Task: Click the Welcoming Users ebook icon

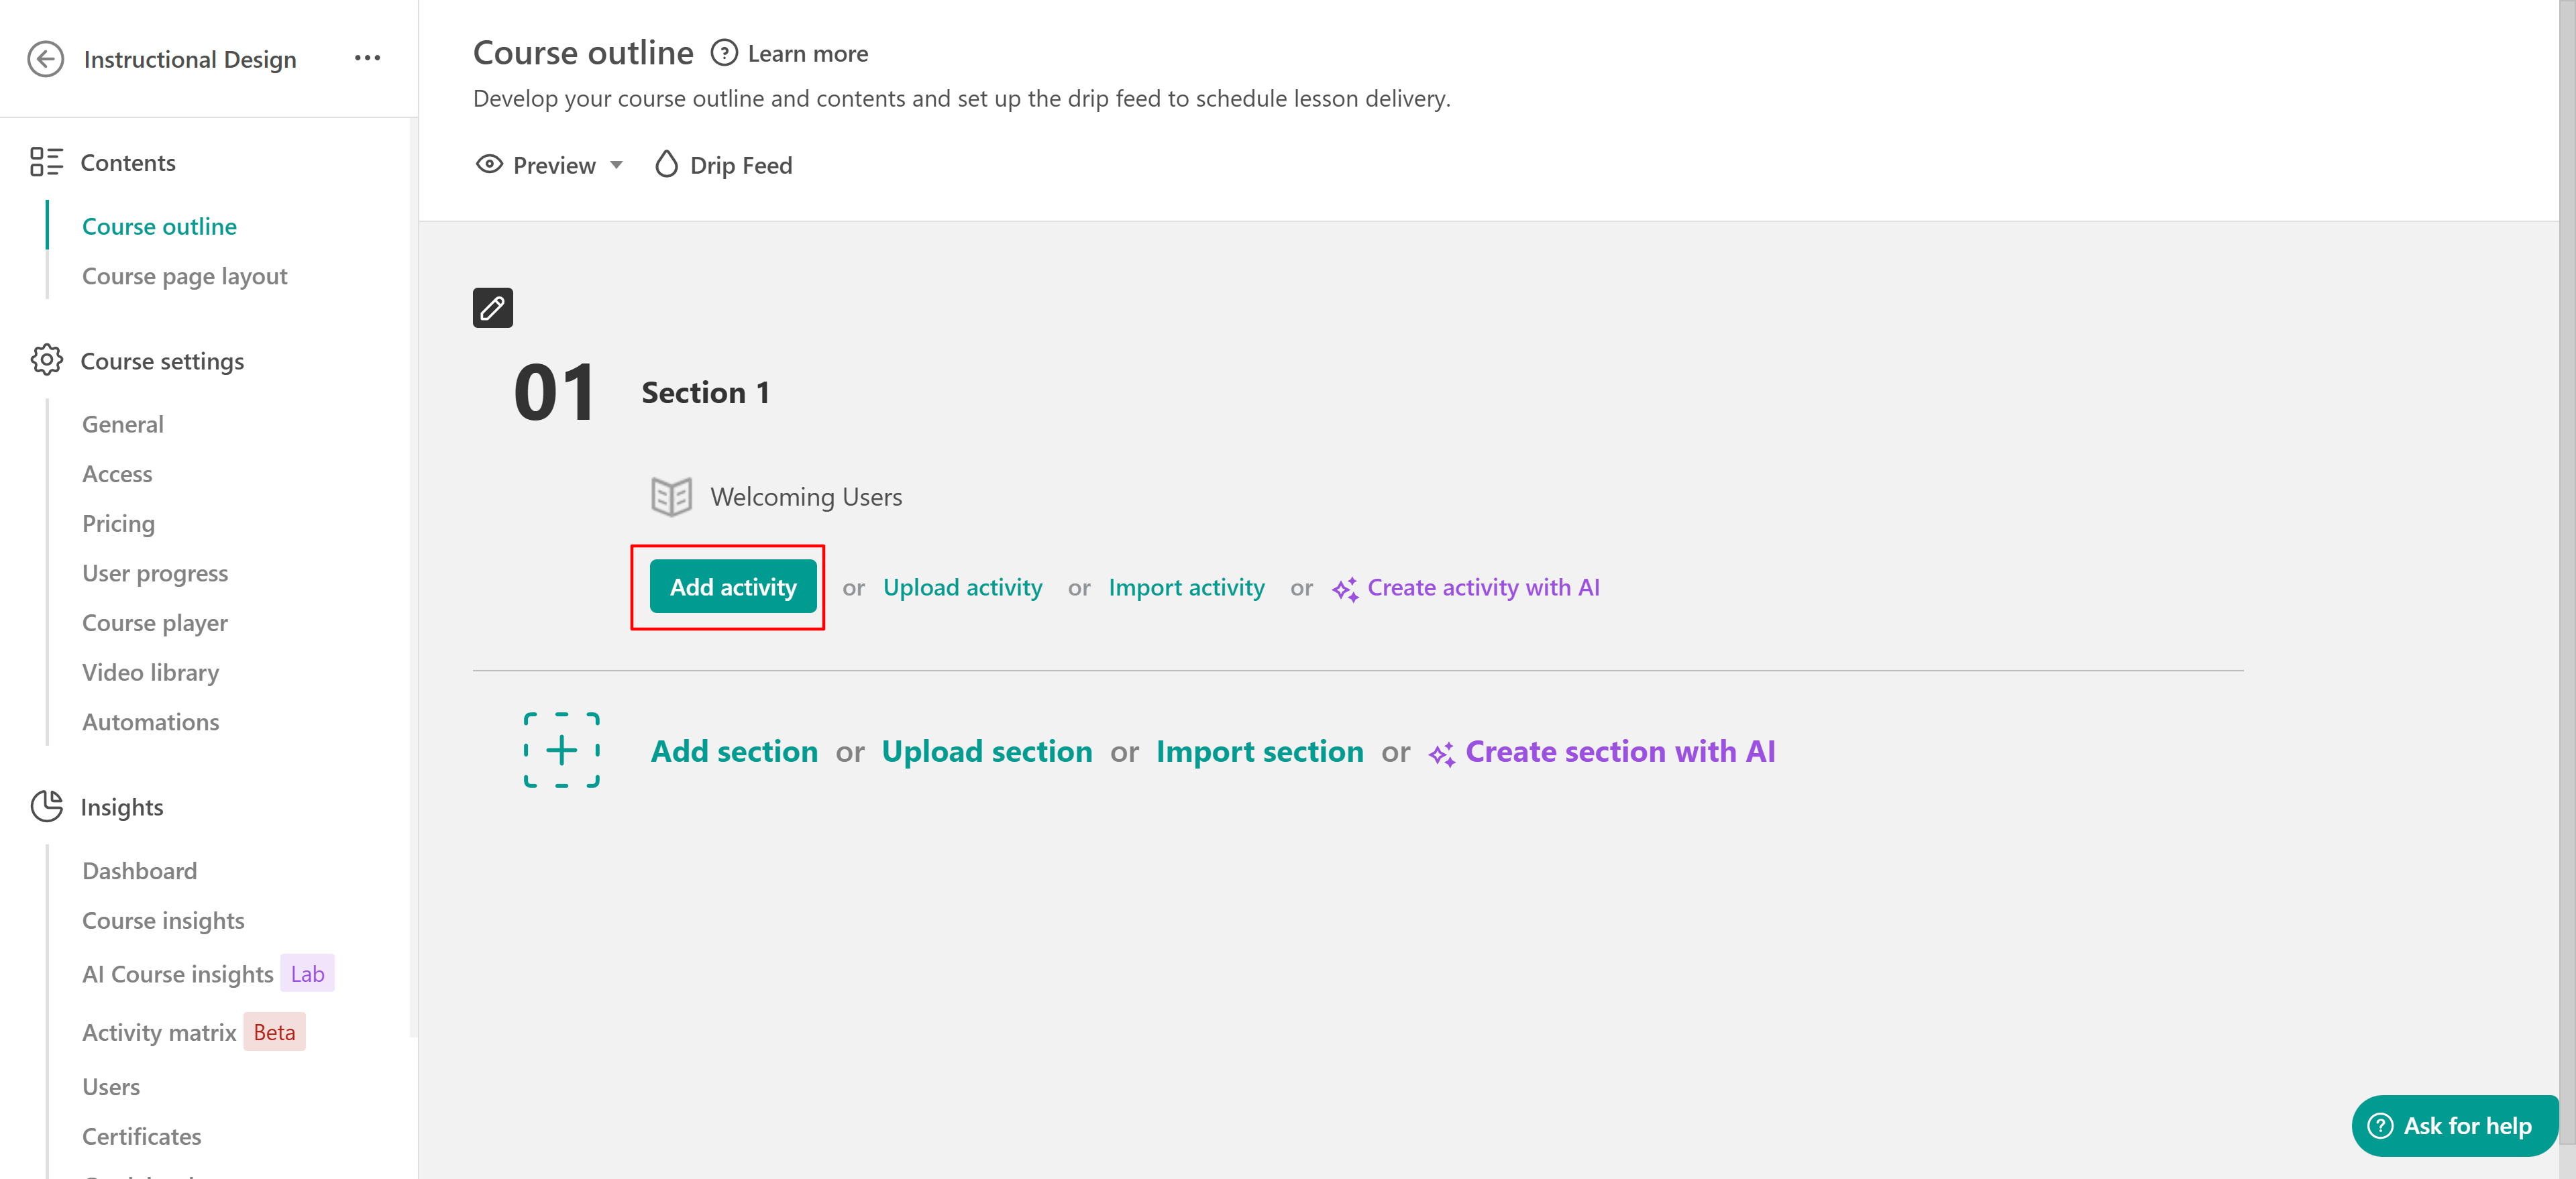Action: tap(671, 497)
